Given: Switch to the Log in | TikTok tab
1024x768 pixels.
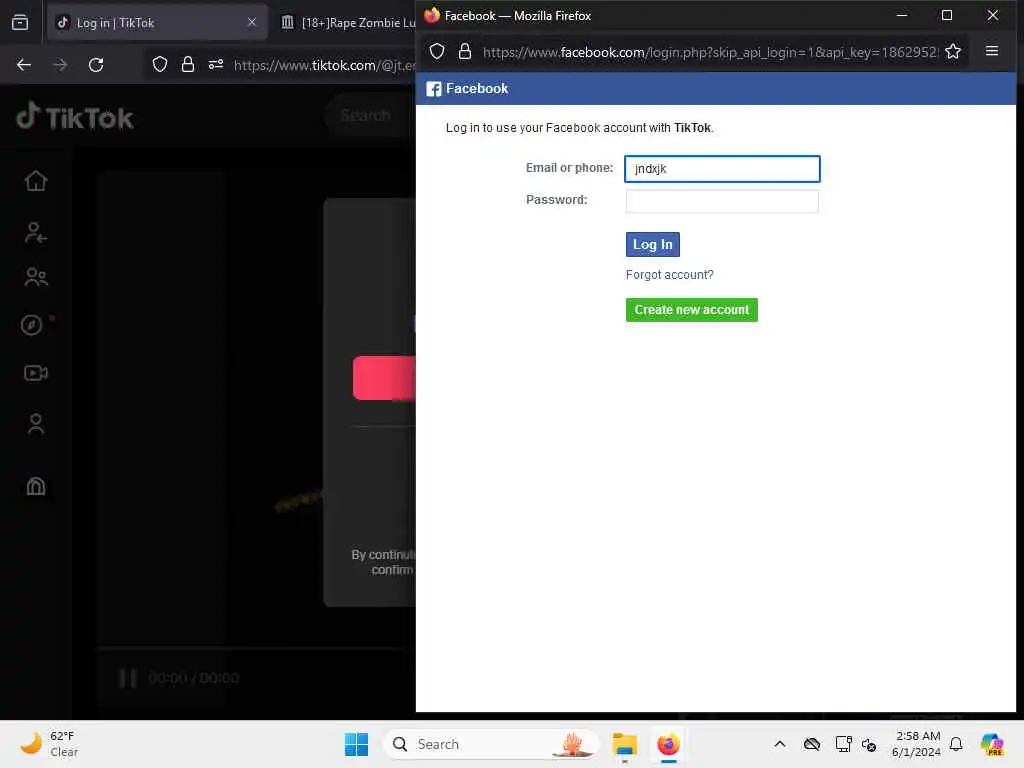Looking at the screenshot, I should point(157,23).
